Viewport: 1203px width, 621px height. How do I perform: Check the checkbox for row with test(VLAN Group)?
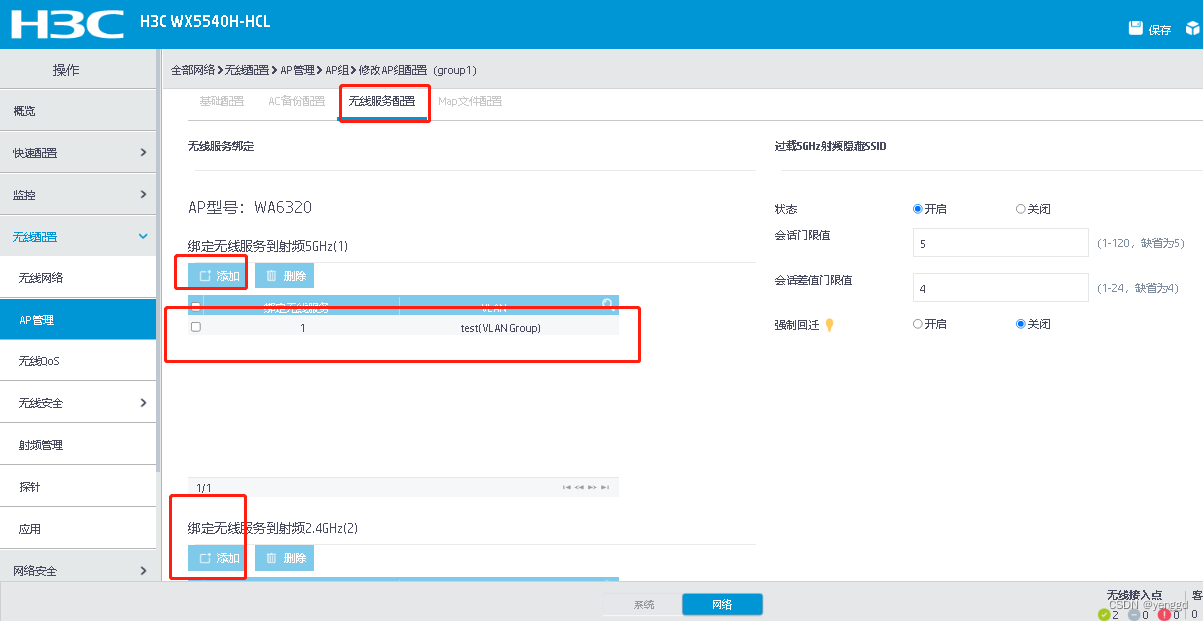196,326
